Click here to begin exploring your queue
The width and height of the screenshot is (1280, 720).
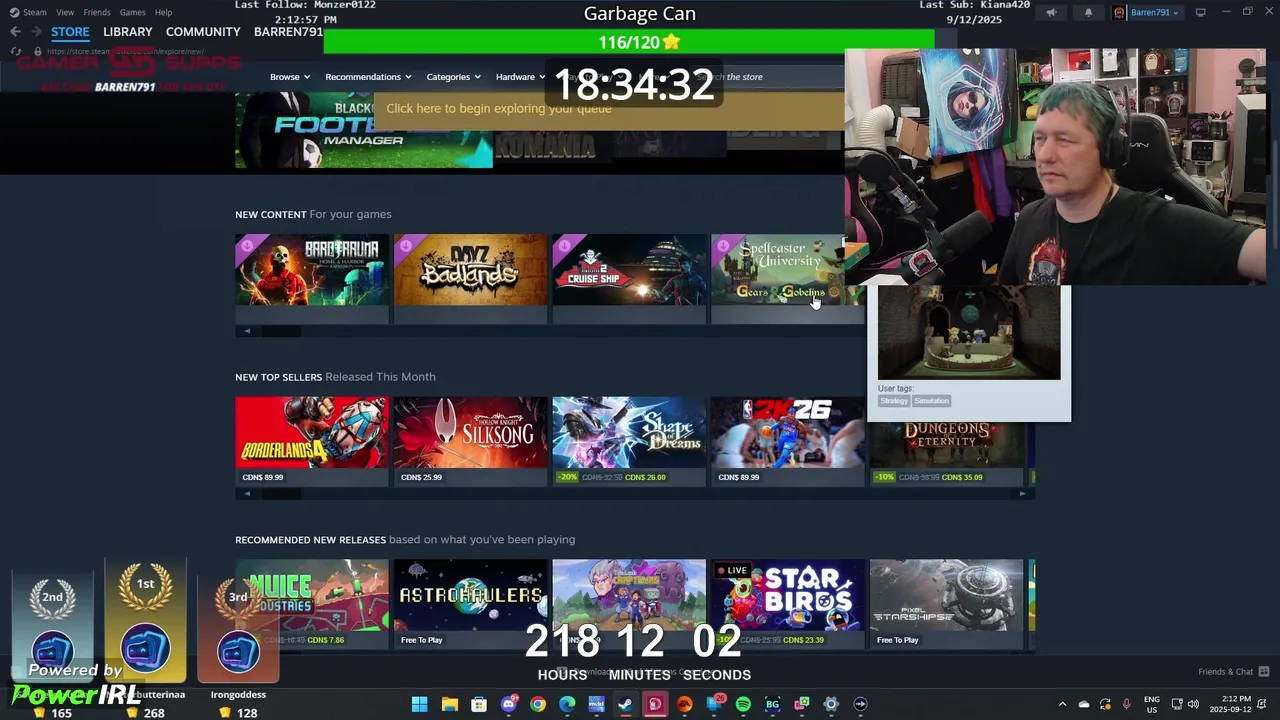click(x=499, y=108)
